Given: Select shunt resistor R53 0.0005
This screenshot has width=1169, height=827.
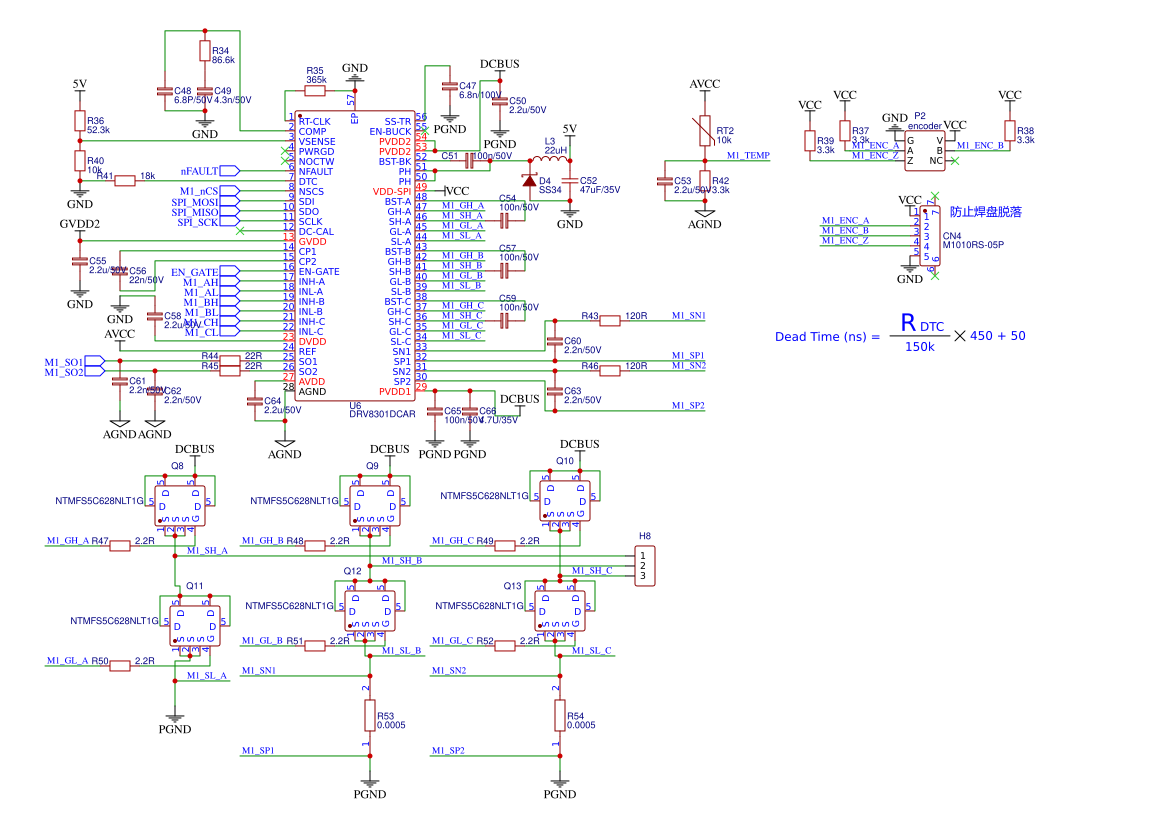Looking at the screenshot, I should pyautogui.click(x=370, y=715).
